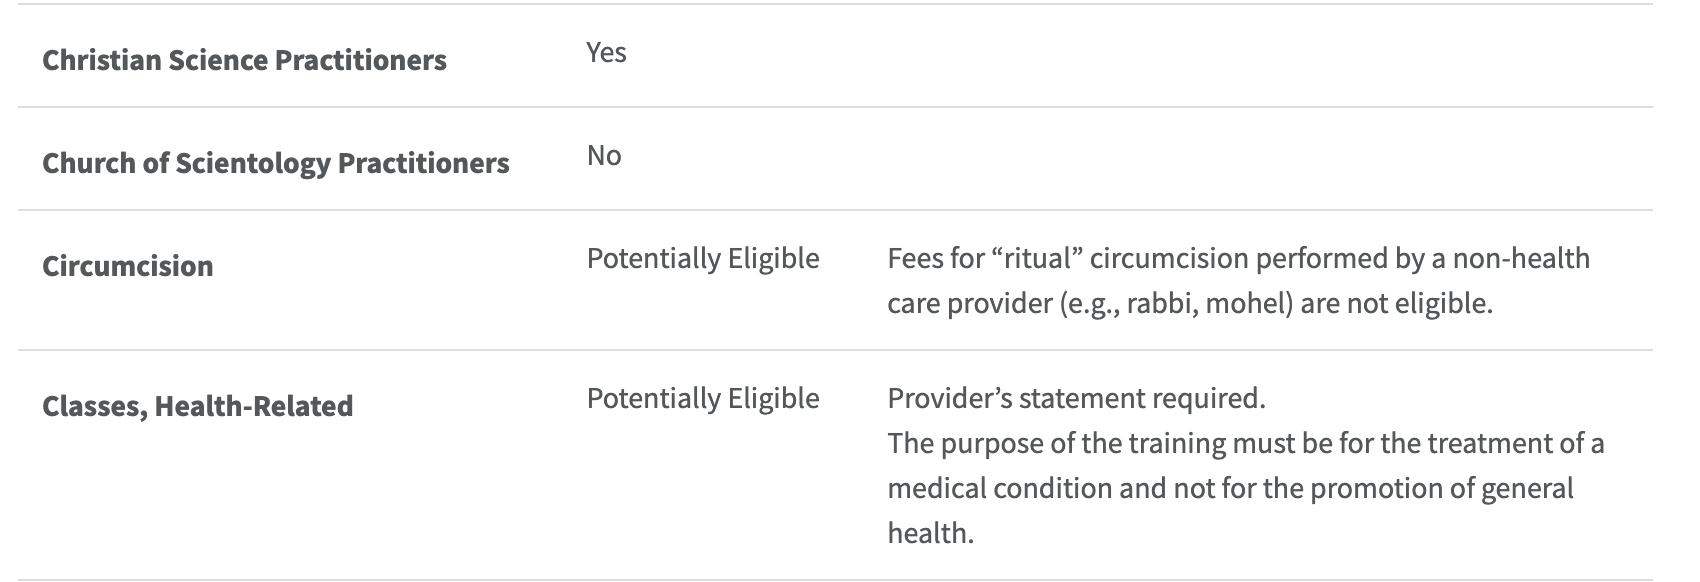Click the Circumcision row title

[128, 266]
